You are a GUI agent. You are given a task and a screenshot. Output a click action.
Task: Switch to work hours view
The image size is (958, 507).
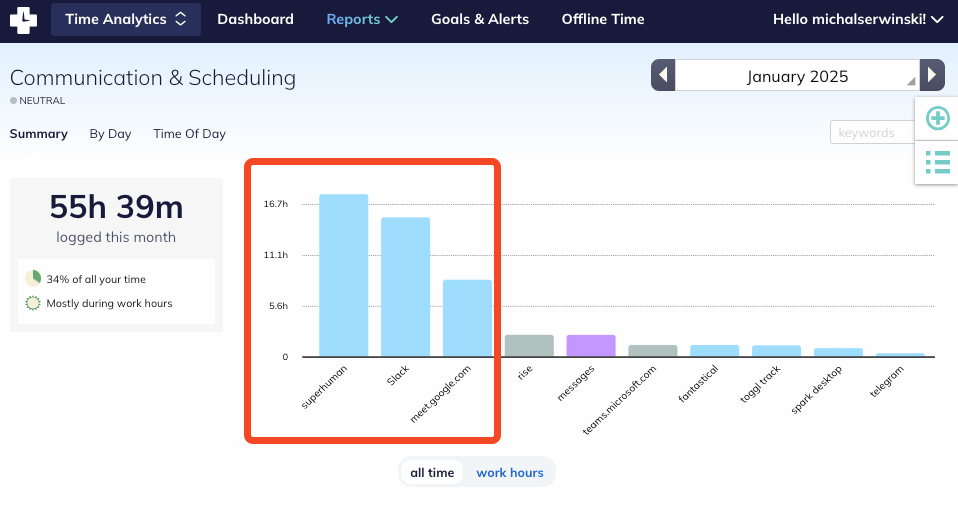tap(510, 473)
